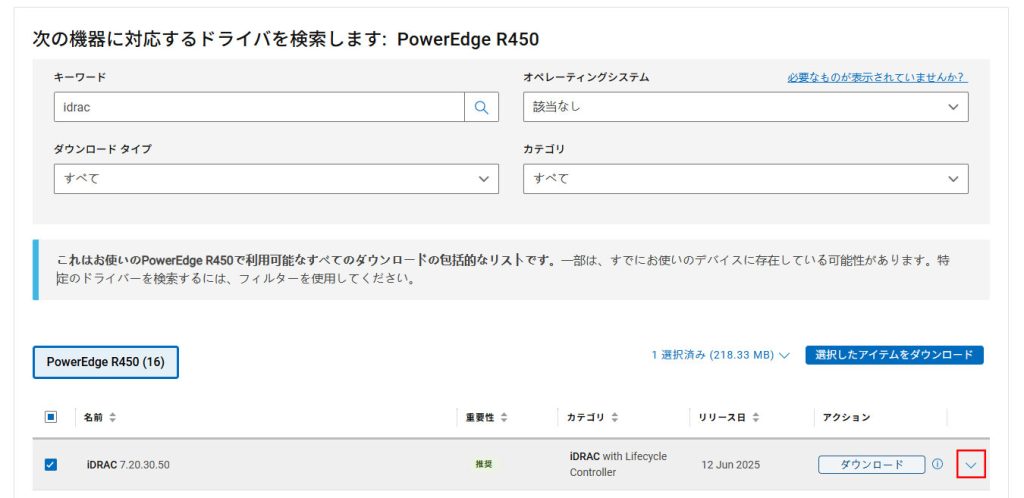
Task: Open the カテゴリ dropdown
Action: (745, 178)
